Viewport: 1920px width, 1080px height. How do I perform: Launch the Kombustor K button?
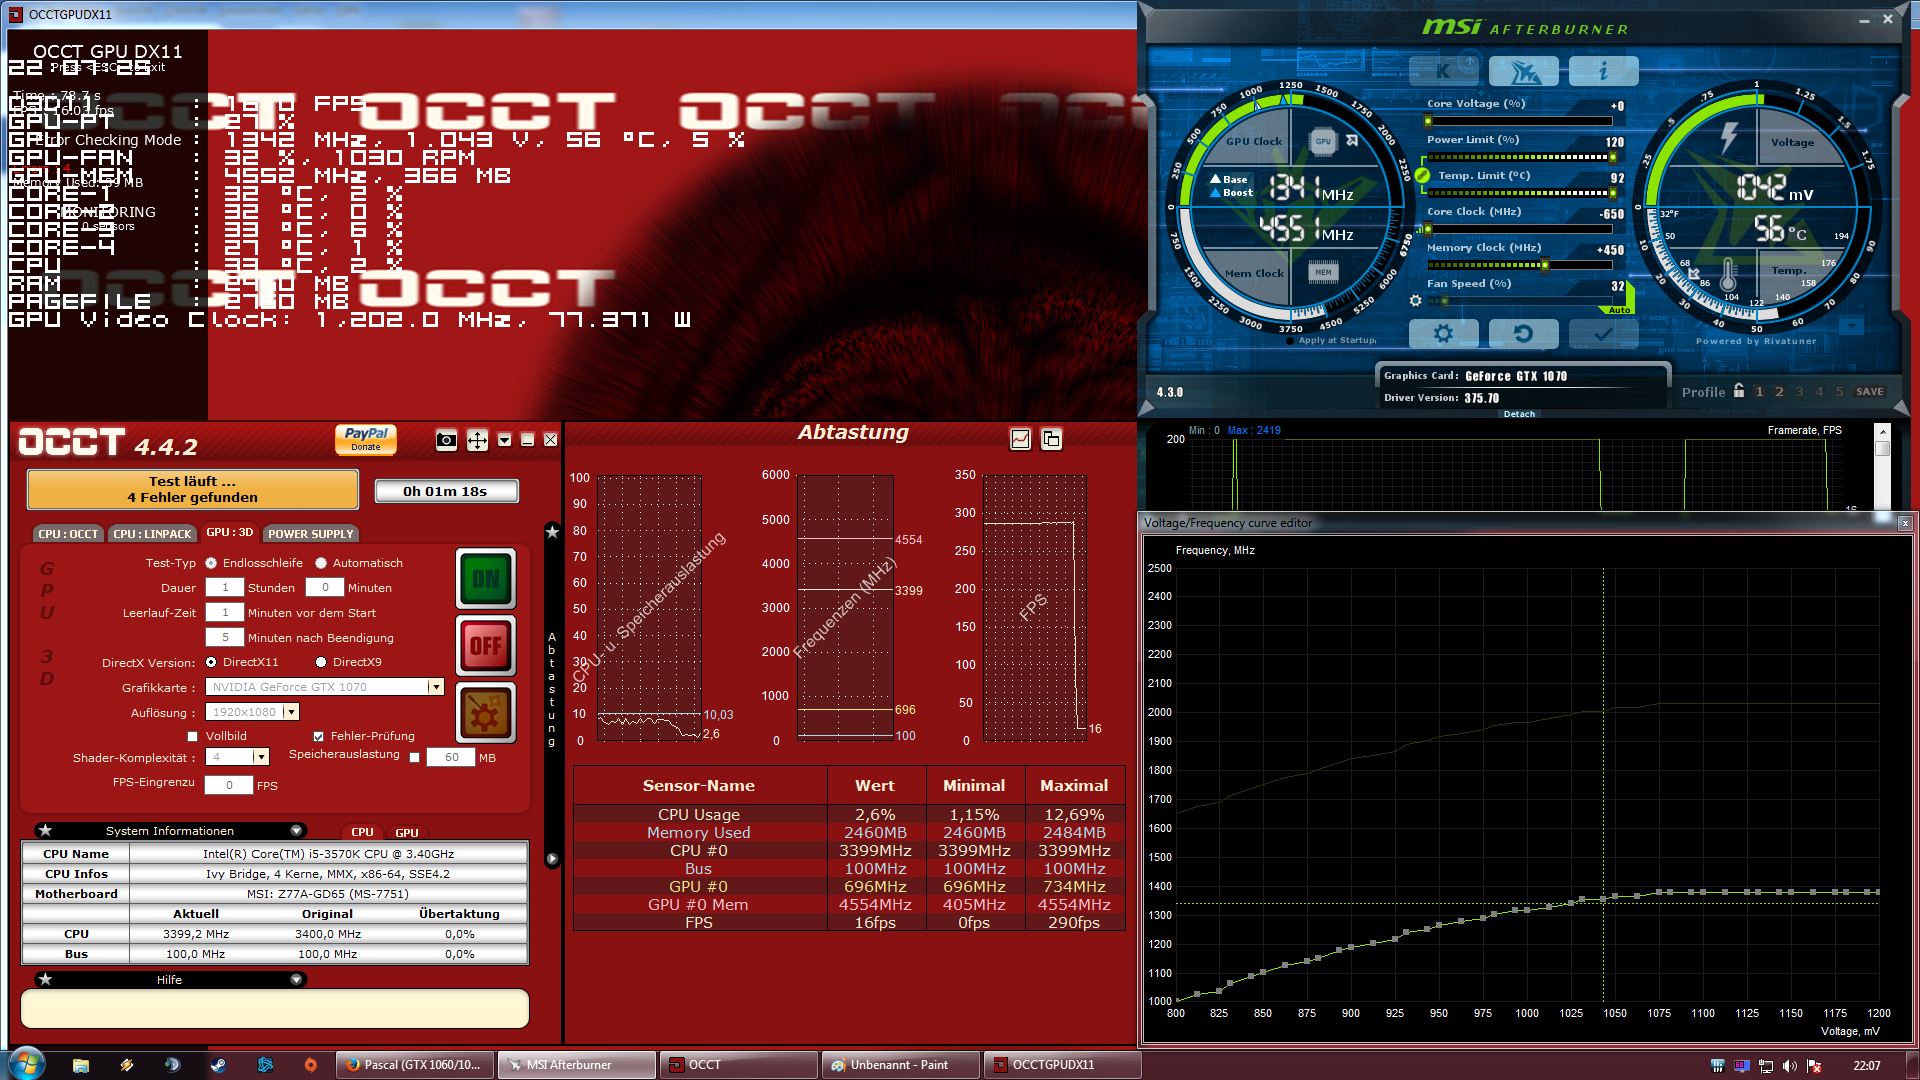click(1443, 71)
